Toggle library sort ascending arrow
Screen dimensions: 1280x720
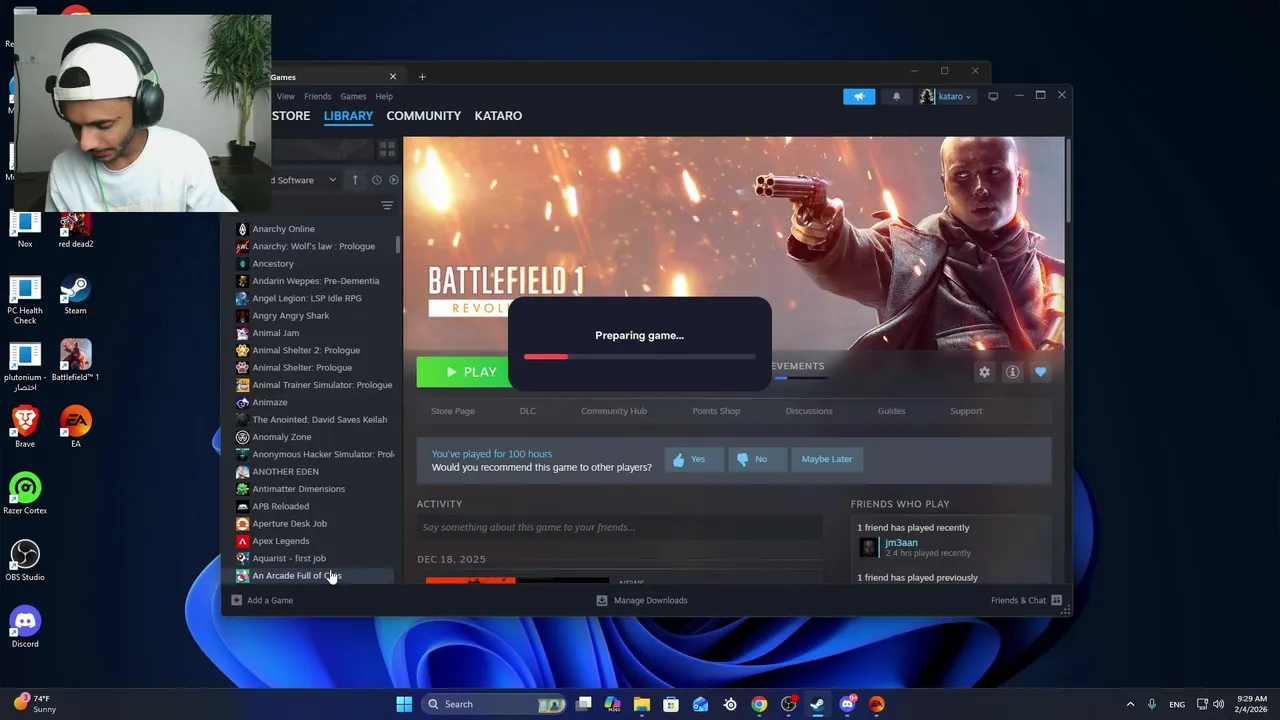tap(355, 180)
